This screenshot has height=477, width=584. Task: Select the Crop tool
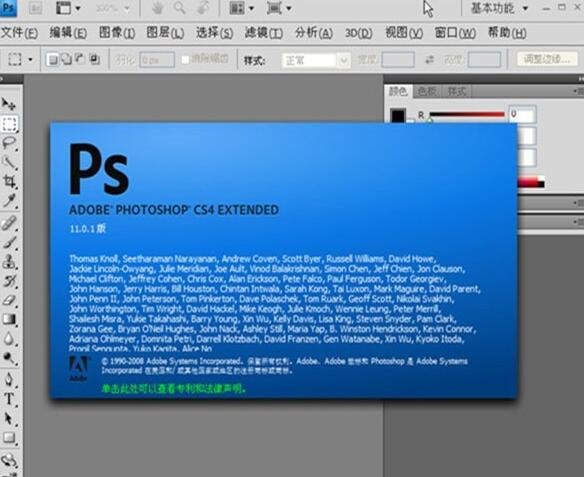tap(9, 182)
